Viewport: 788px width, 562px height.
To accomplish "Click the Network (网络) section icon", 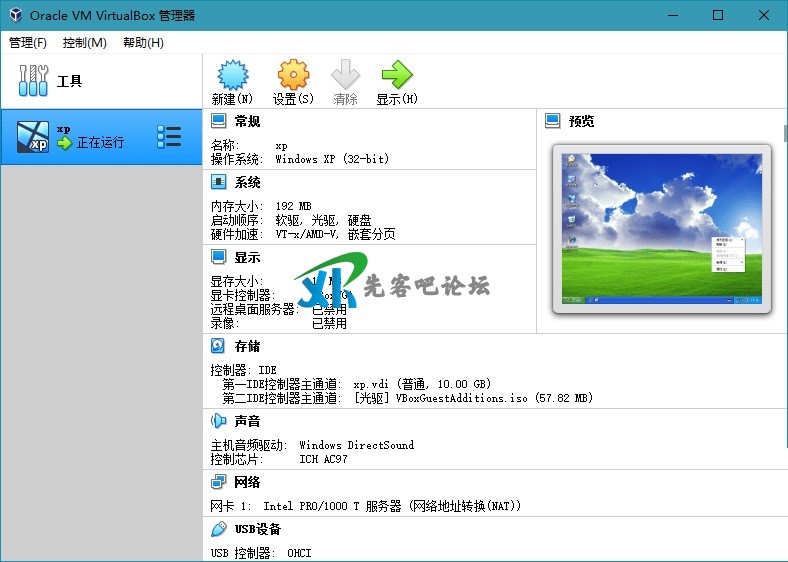I will tap(219, 482).
